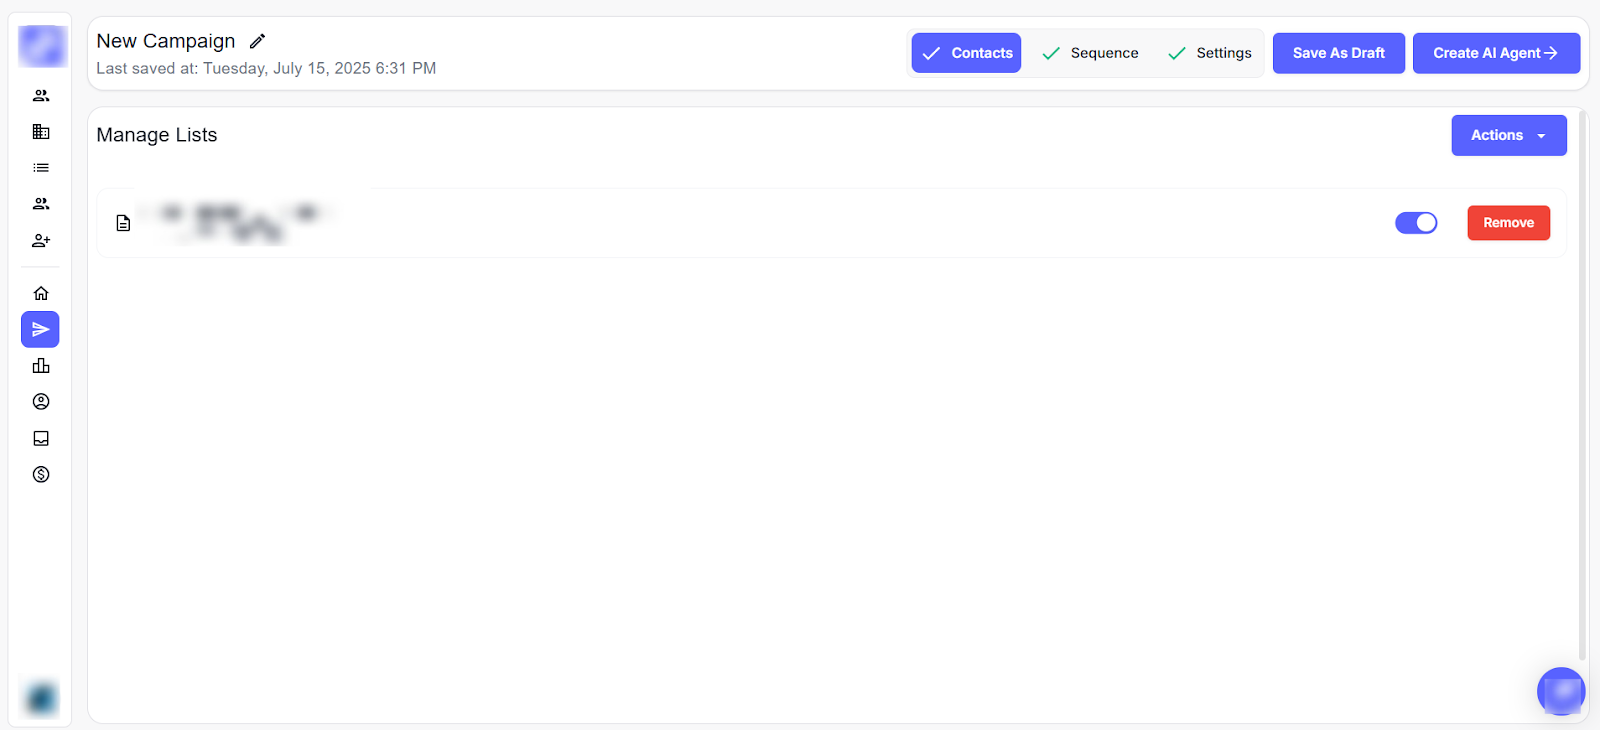Open the analytics bar chart icon
1600x730 pixels.
pyautogui.click(x=41, y=366)
